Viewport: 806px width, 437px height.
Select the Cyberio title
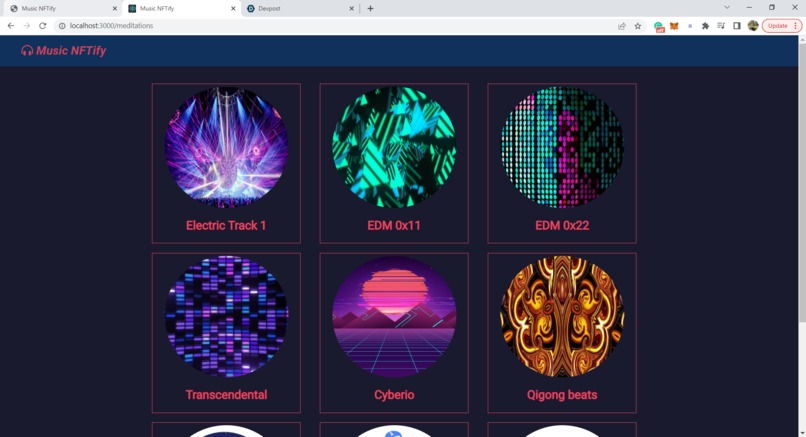point(394,394)
